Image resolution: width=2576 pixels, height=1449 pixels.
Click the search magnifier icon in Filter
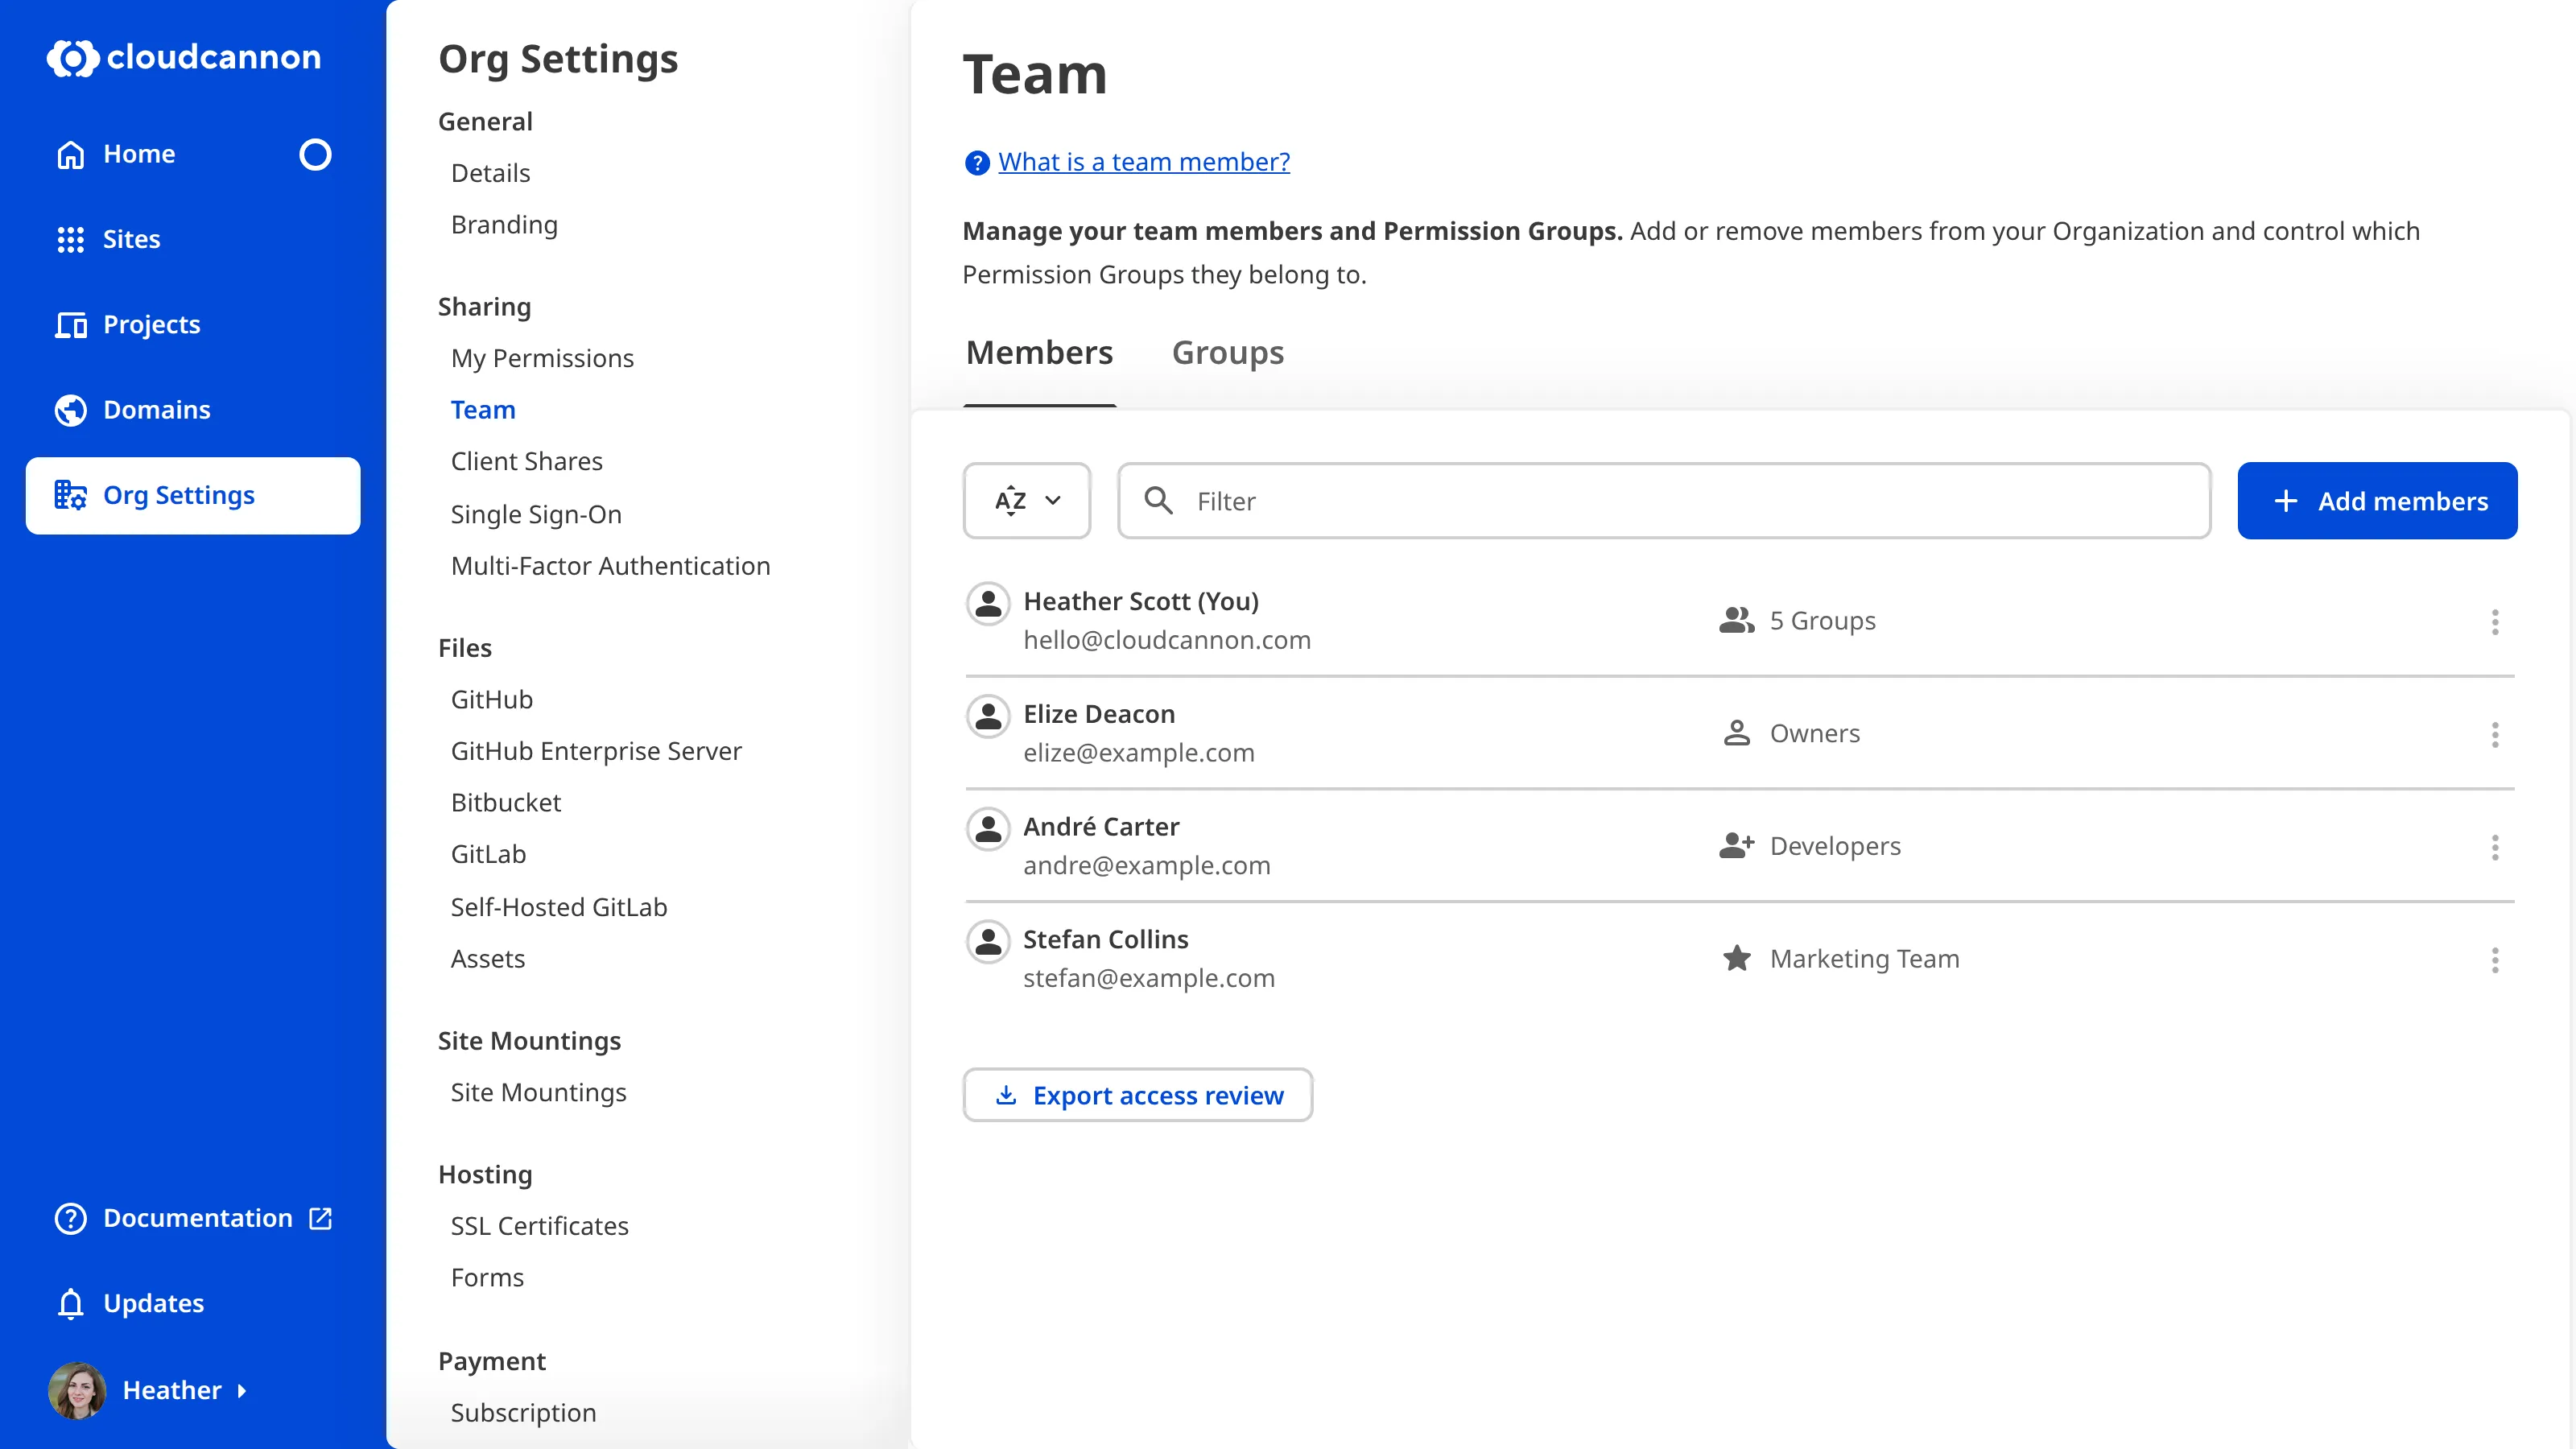[x=1158, y=500]
